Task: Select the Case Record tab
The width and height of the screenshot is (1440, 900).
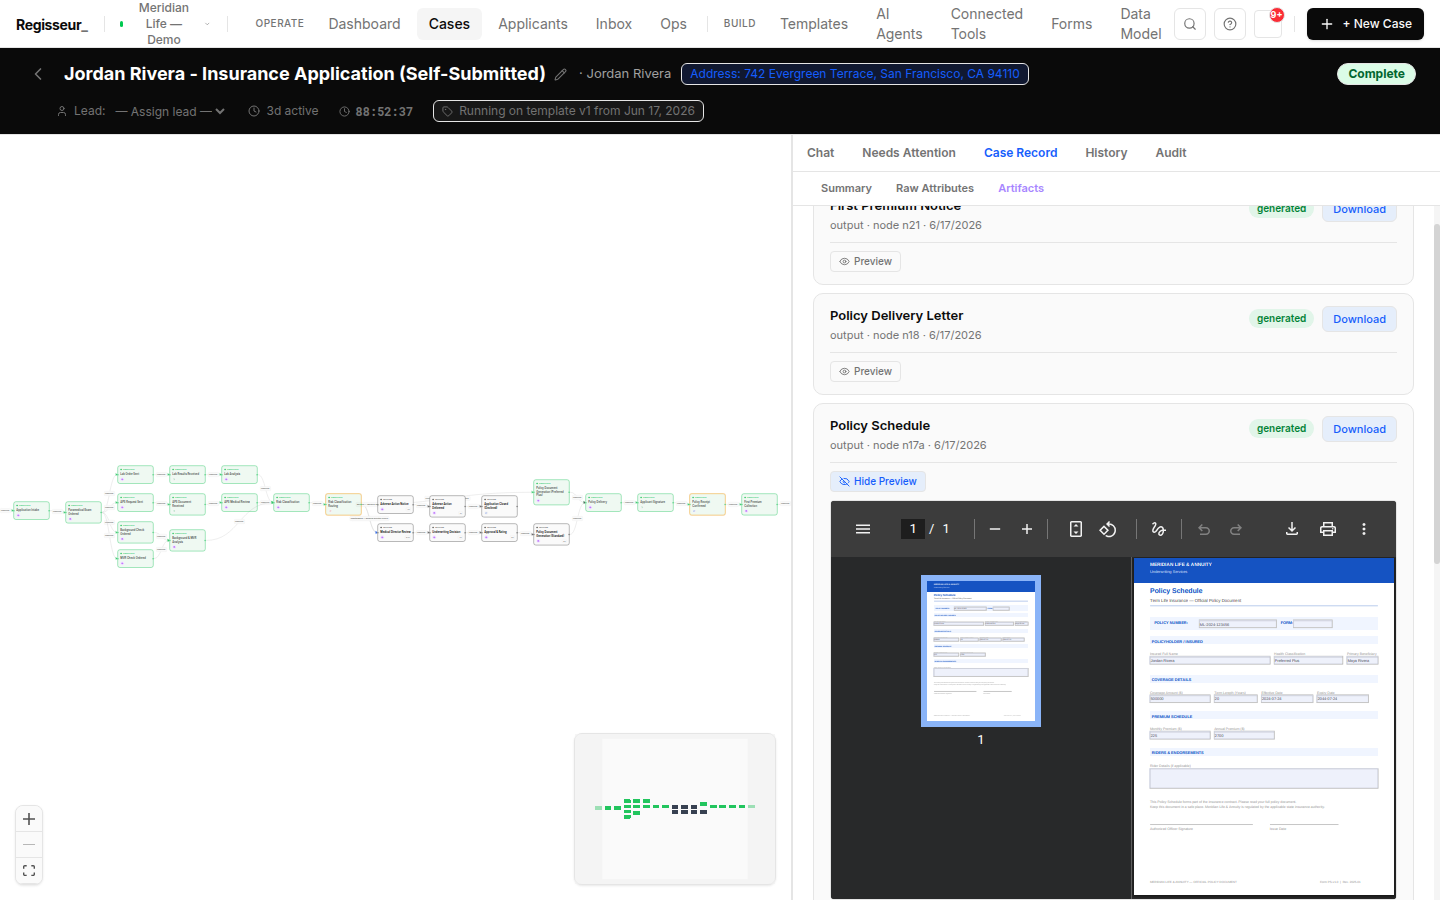Action: pos(1020,153)
